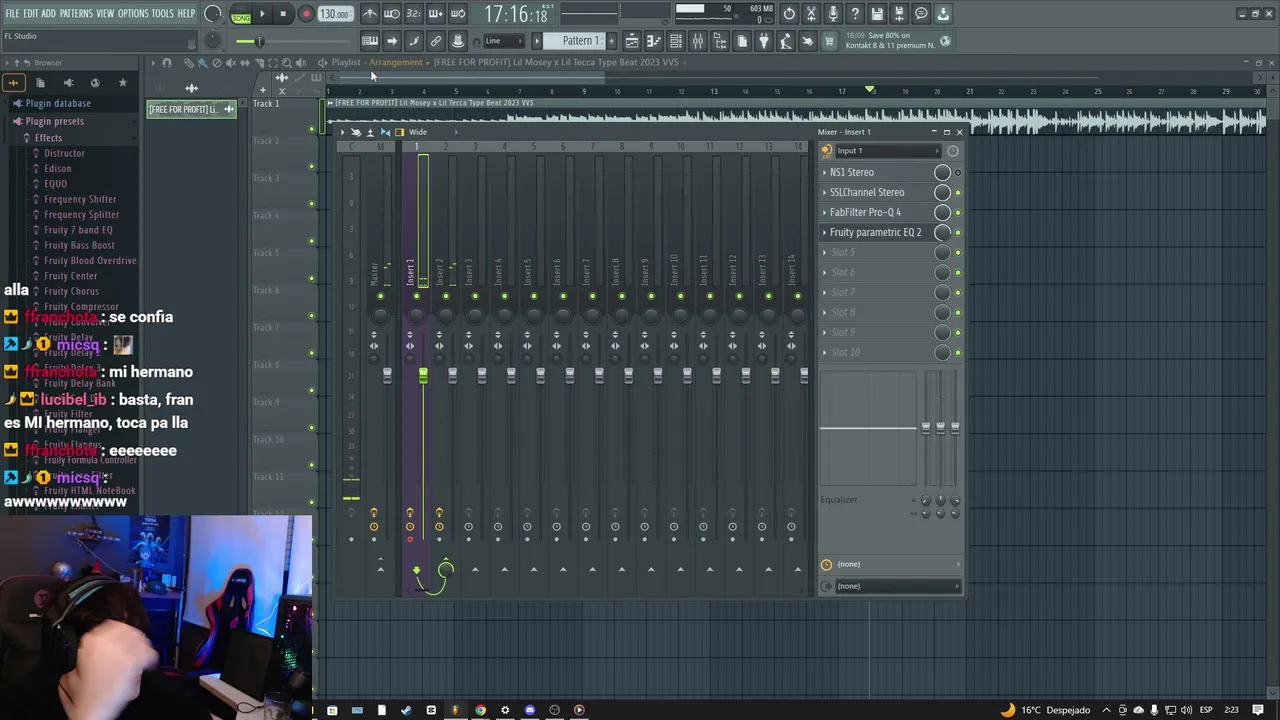Open the chat bubble icon in toolbar
The height and width of the screenshot is (720, 1280).
click(921, 14)
